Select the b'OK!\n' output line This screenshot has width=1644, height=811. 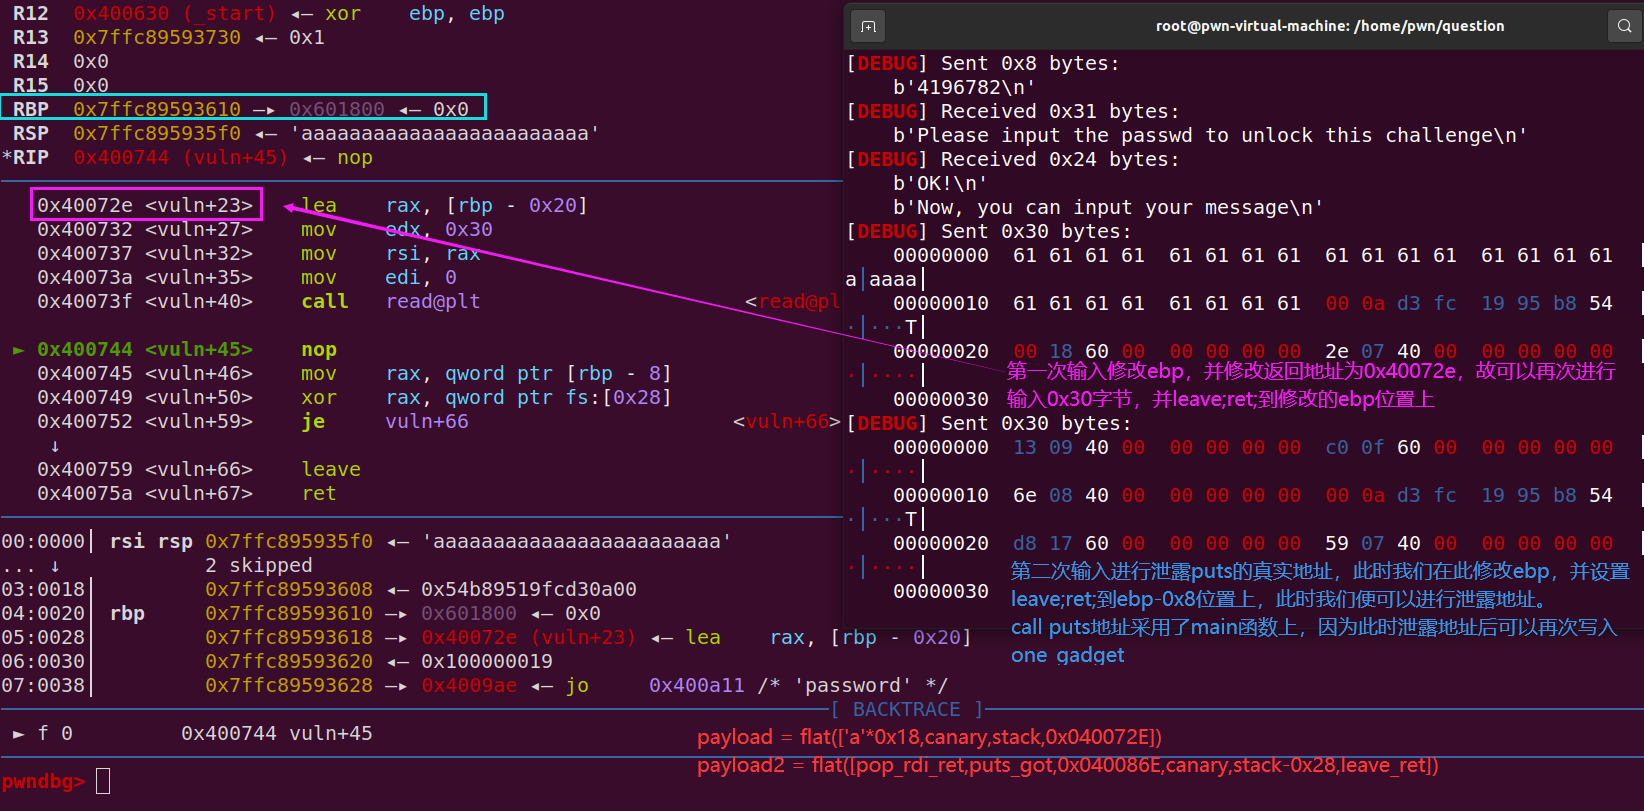click(x=940, y=183)
